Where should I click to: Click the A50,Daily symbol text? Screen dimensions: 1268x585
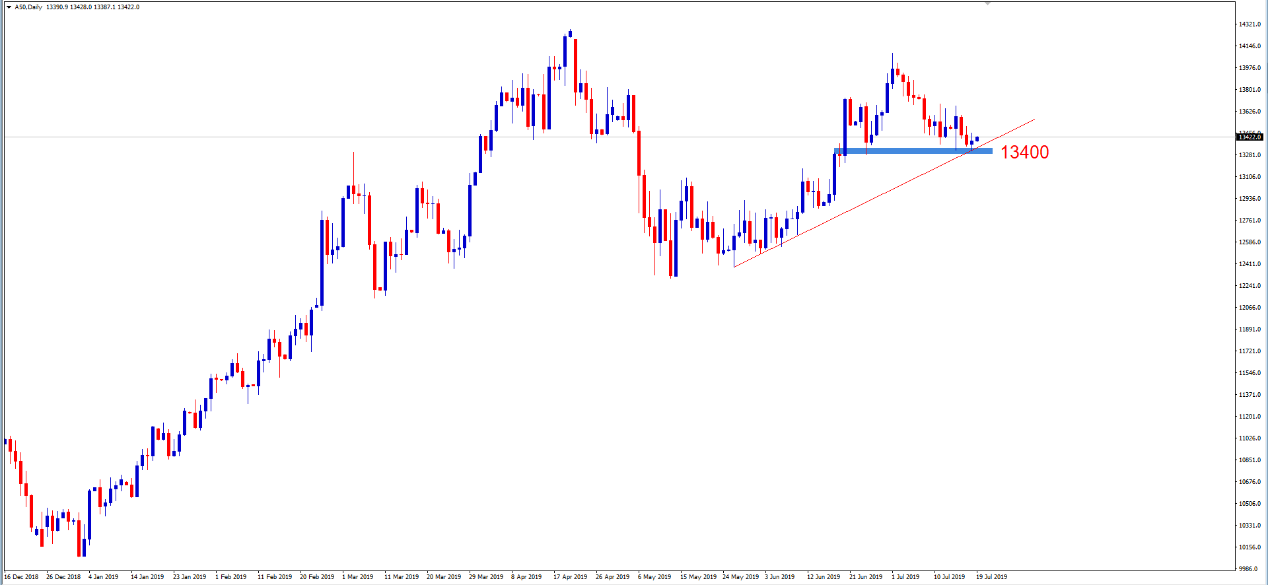click(x=28, y=6)
